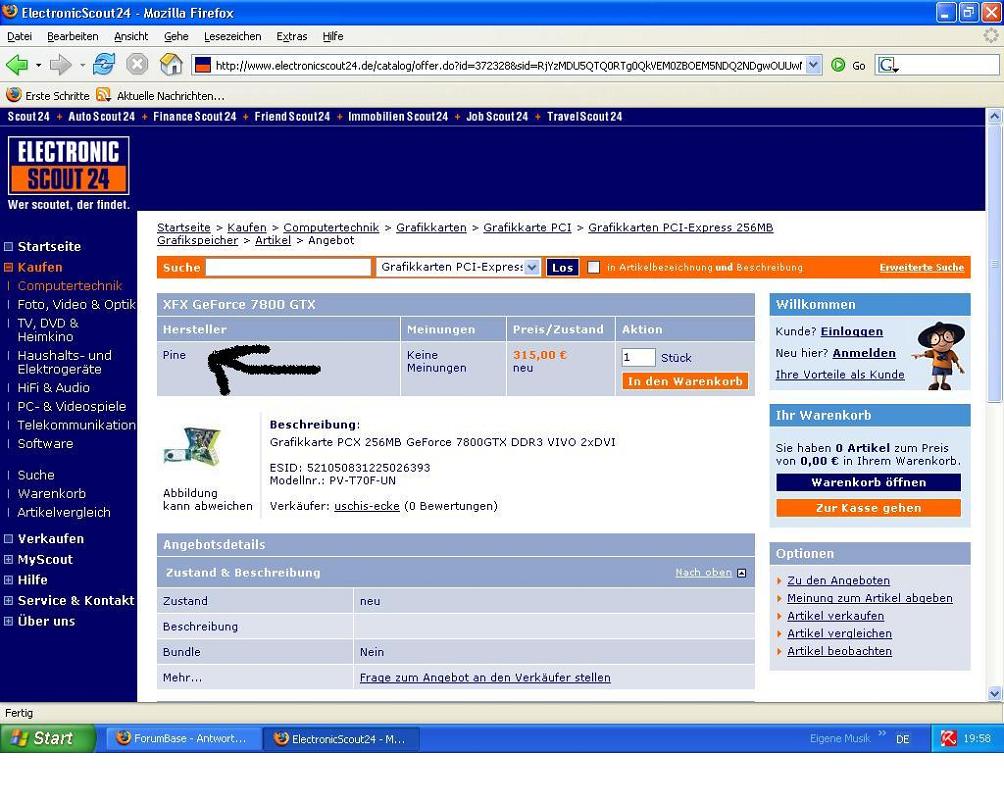Click the vertical scrollbar thumb
Image resolution: width=1004 pixels, height=804 pixels.
click(994, 263)
